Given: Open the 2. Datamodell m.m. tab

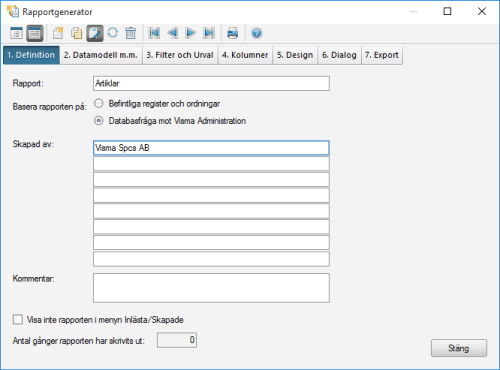Looking at the screenshot, I should tap(101, 55).
